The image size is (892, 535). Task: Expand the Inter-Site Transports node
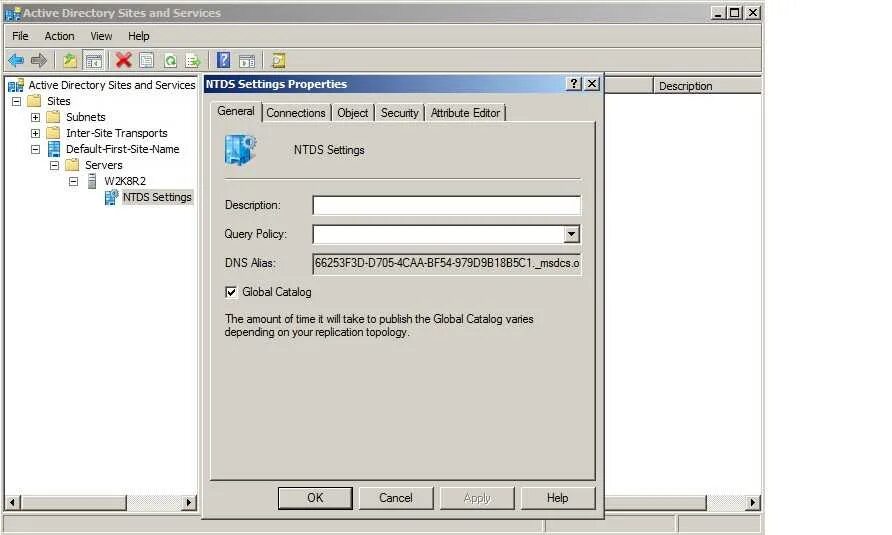tap(35, 133)
